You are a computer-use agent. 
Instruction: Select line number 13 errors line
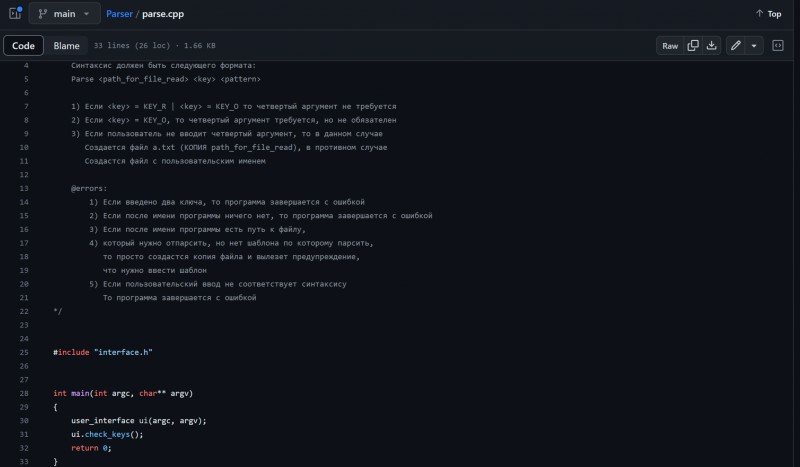click(24, 188)
